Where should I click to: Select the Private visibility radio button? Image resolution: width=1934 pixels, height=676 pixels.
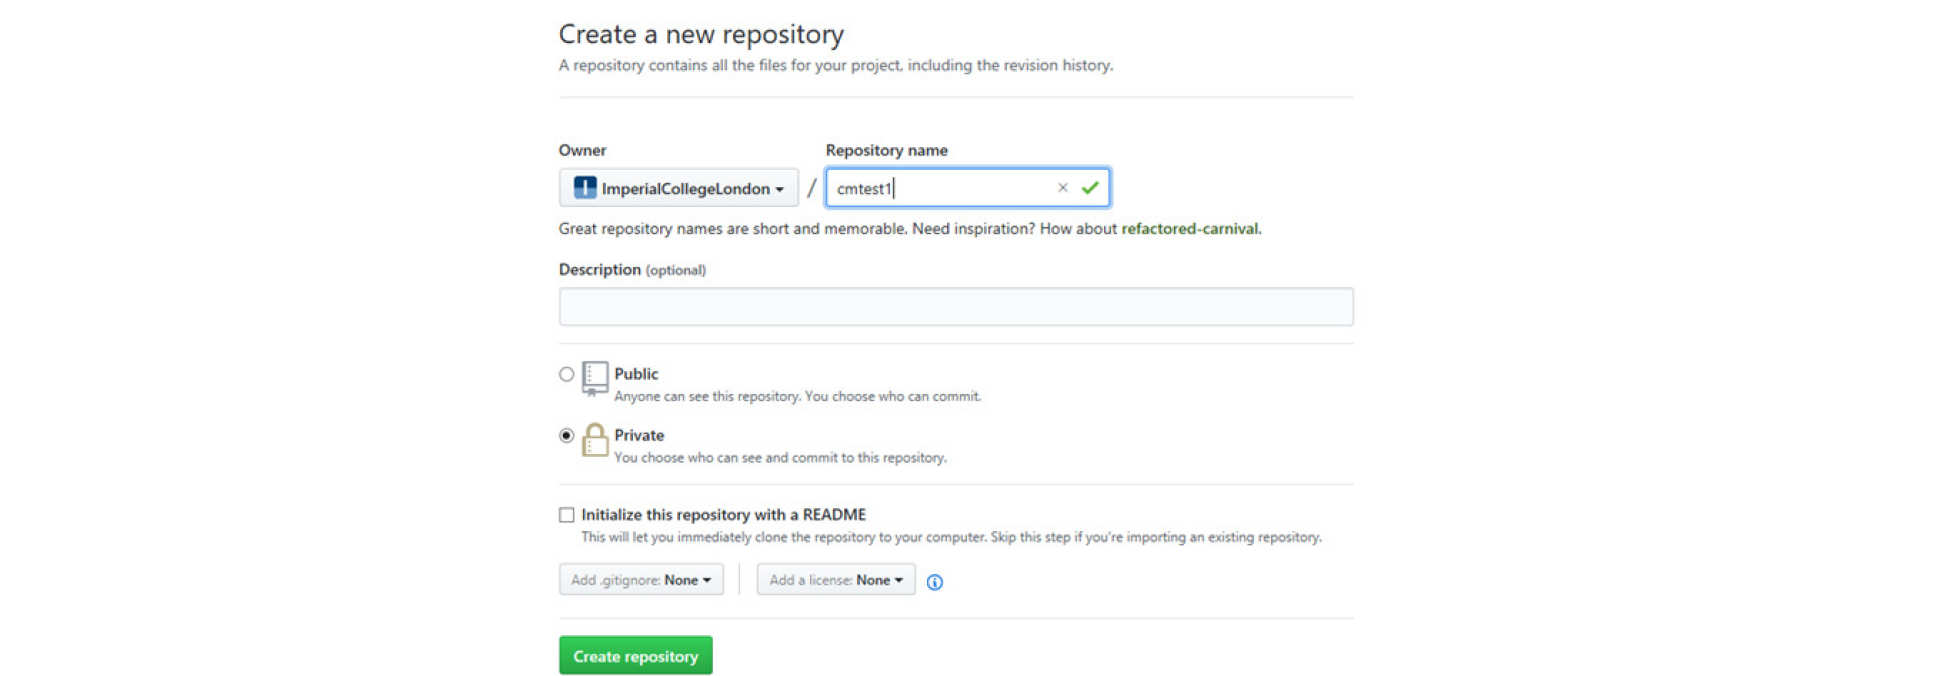click(x=567, y=435)
